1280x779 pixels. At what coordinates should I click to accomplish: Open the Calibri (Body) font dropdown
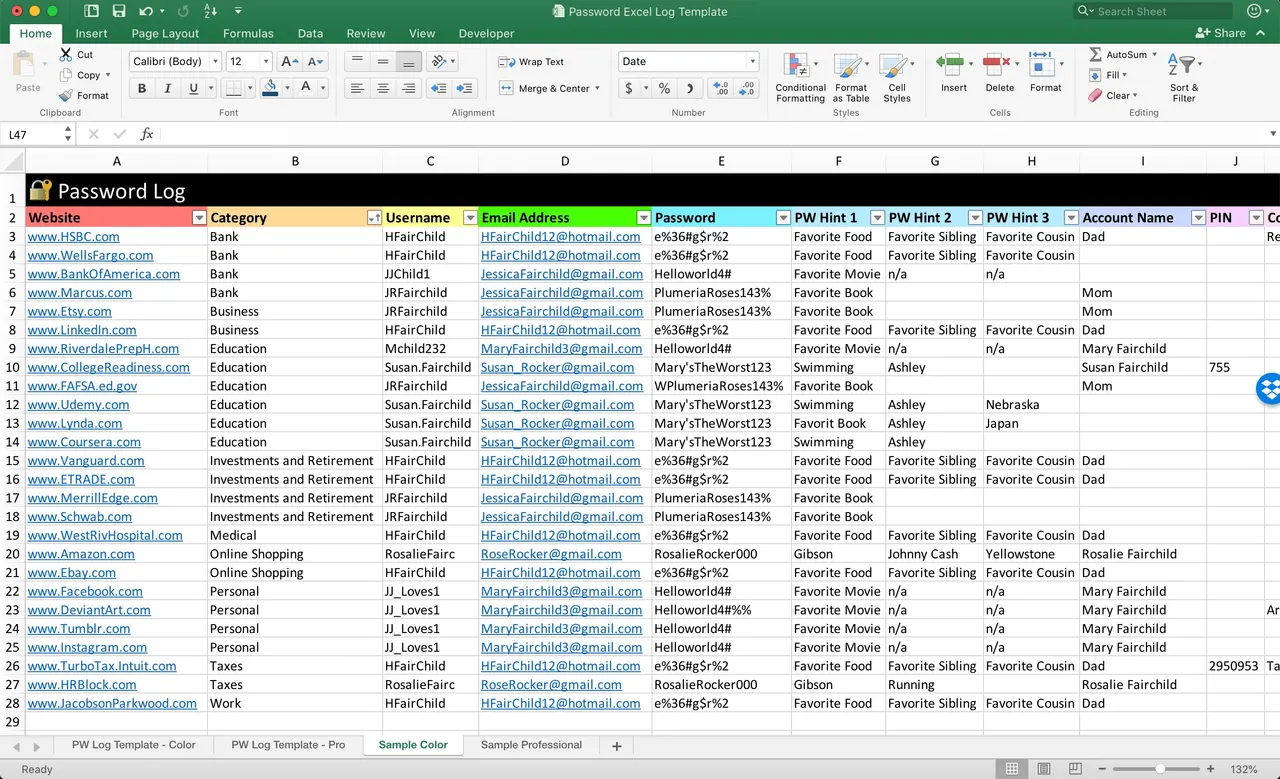(x=215, y=62)
